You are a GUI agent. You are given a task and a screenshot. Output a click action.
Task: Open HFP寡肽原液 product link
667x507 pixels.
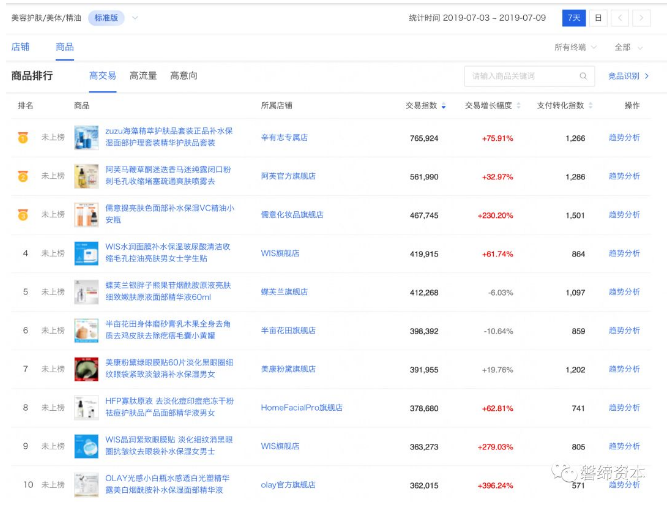(x=169, y=407)
